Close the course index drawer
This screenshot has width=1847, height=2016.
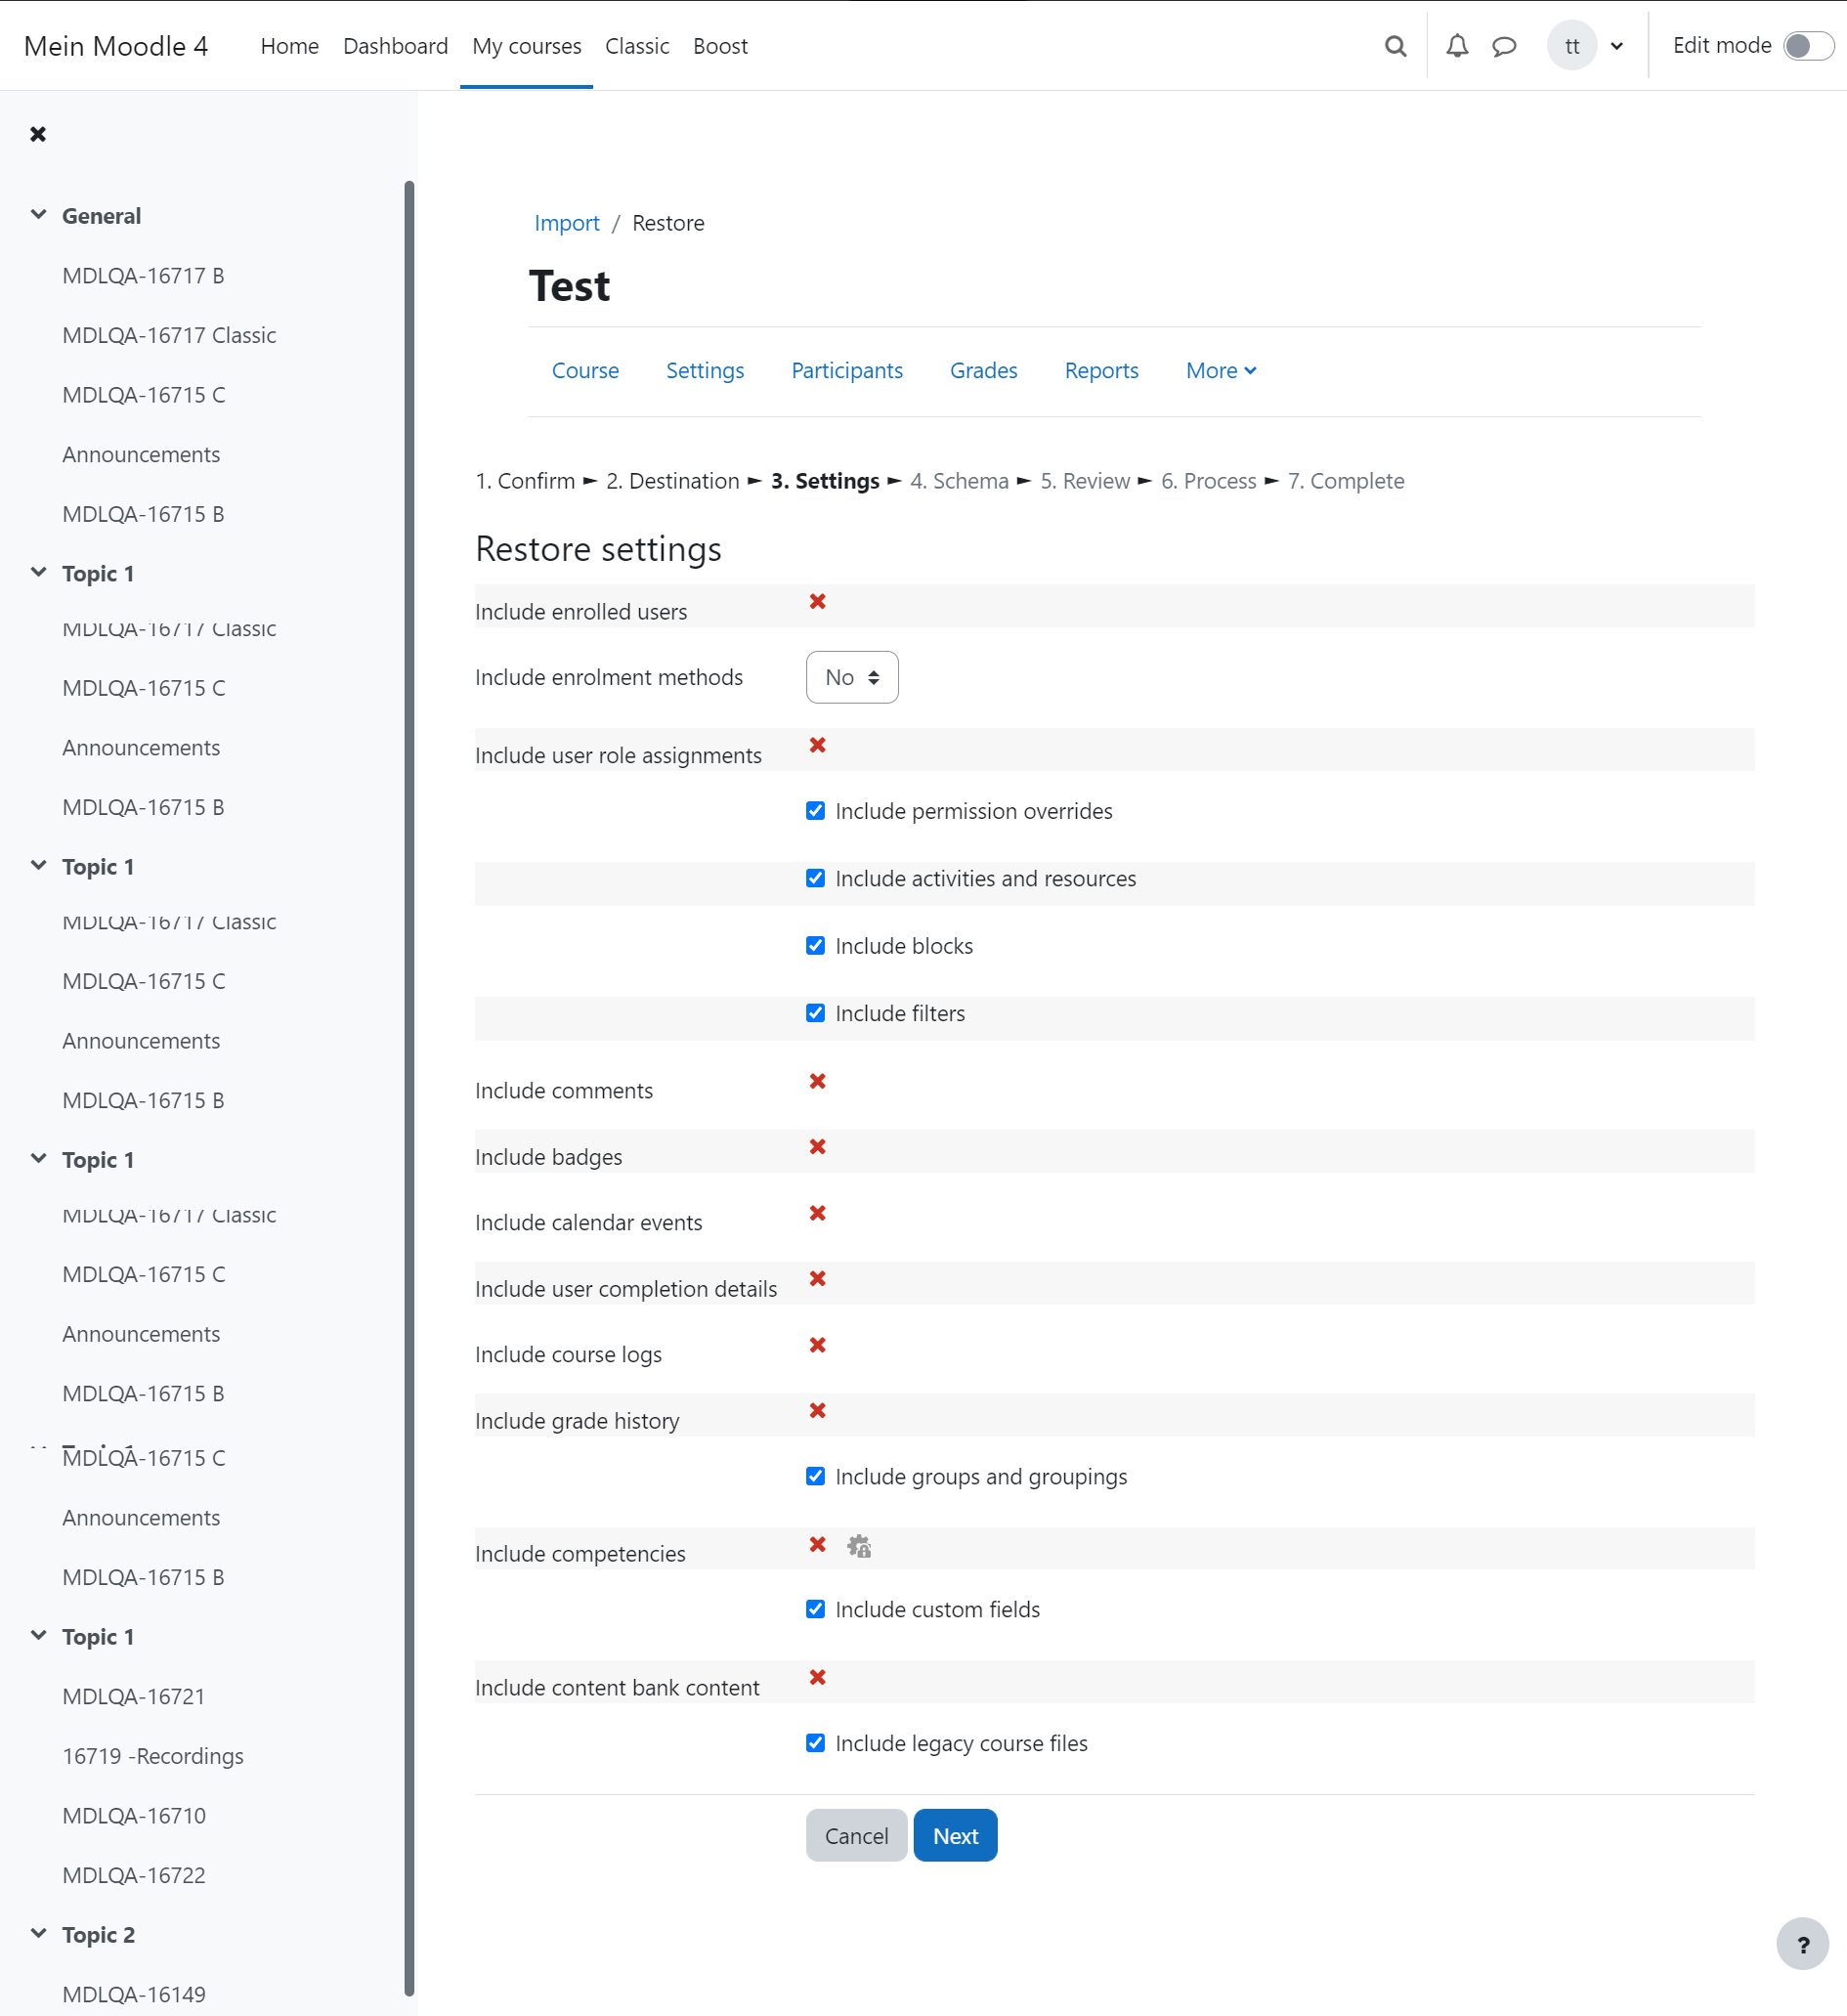(38, 134)
